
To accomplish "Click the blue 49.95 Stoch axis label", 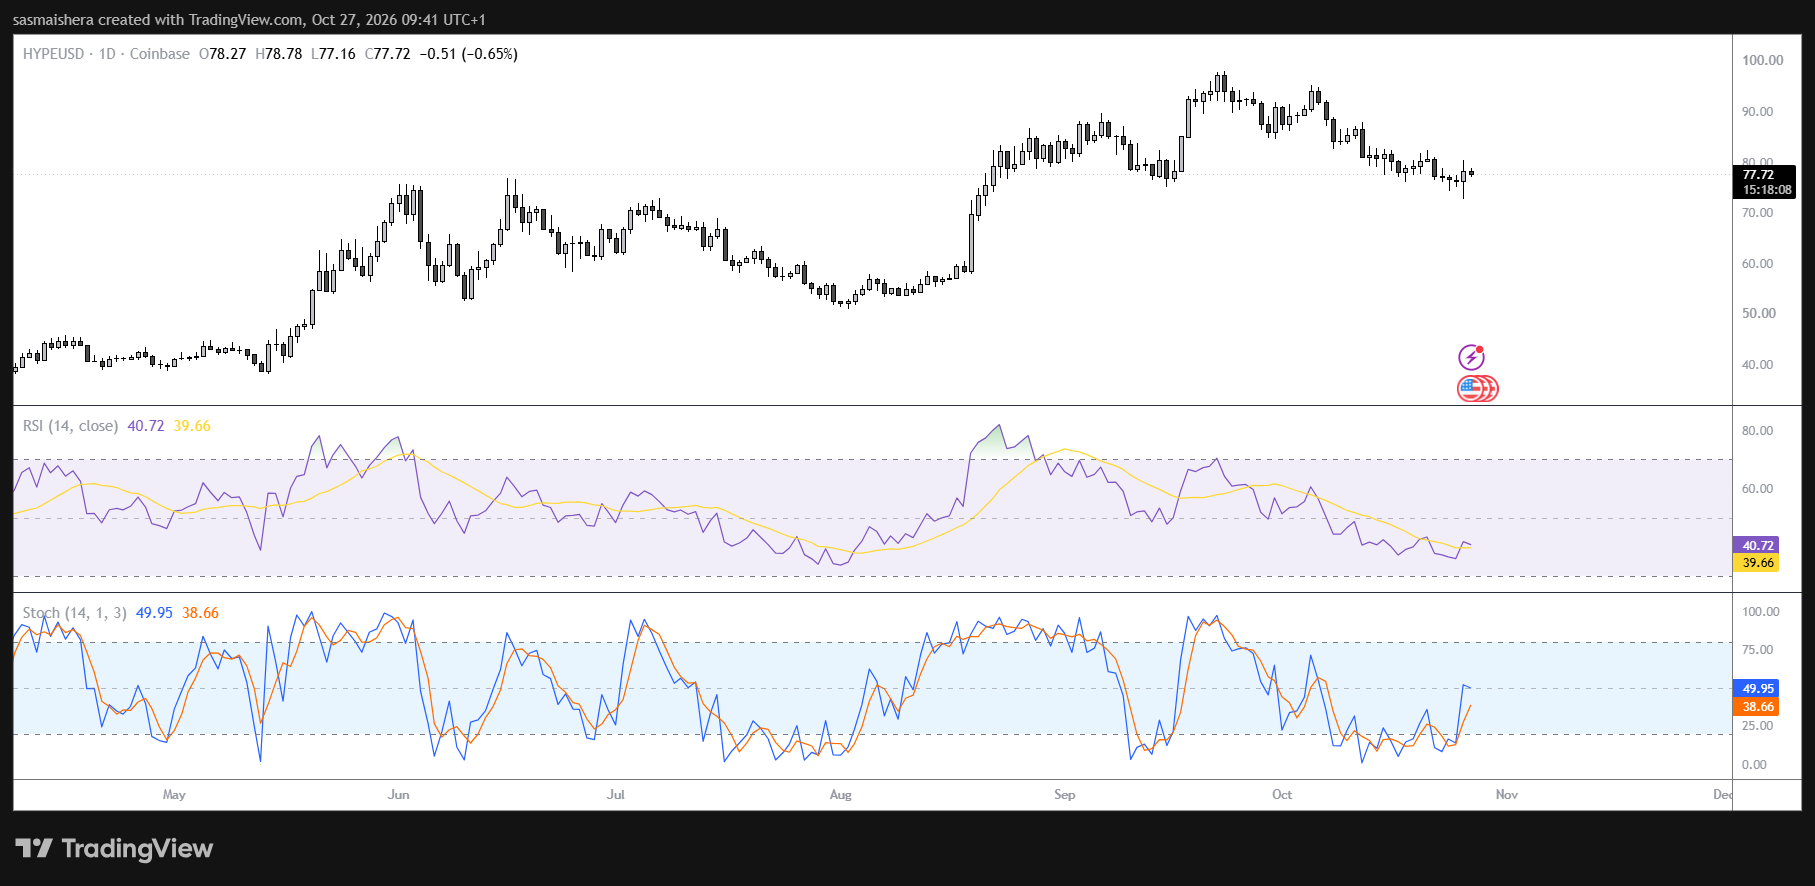I will pos(1757,688).
